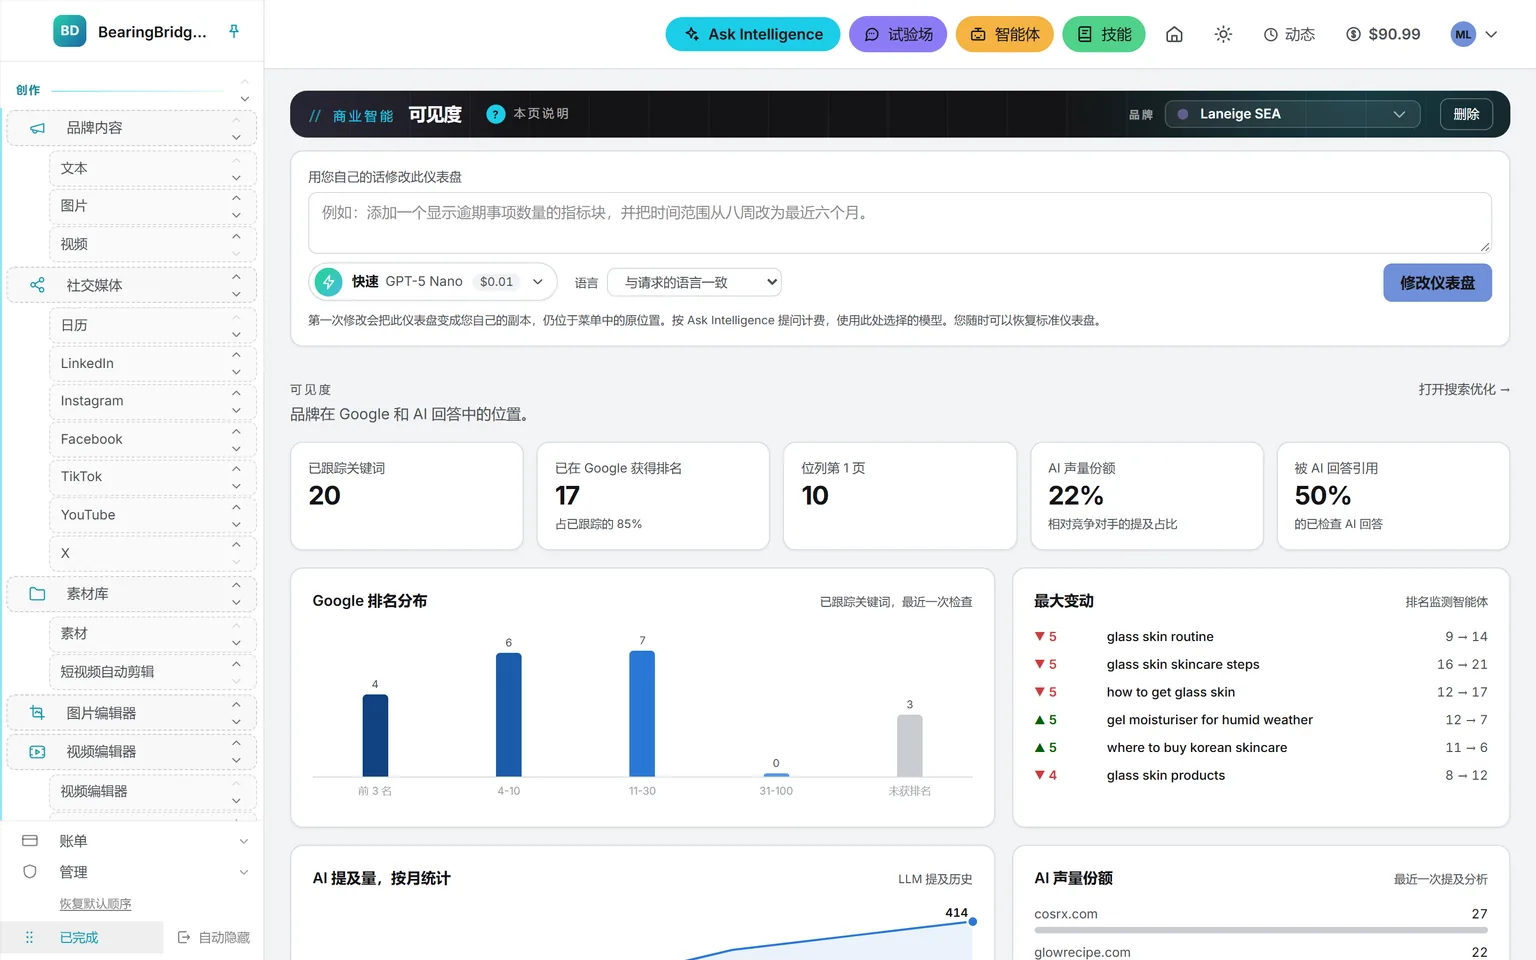Click Ask Intelligence button
The image size is (1536, 960).
point(753,34)
